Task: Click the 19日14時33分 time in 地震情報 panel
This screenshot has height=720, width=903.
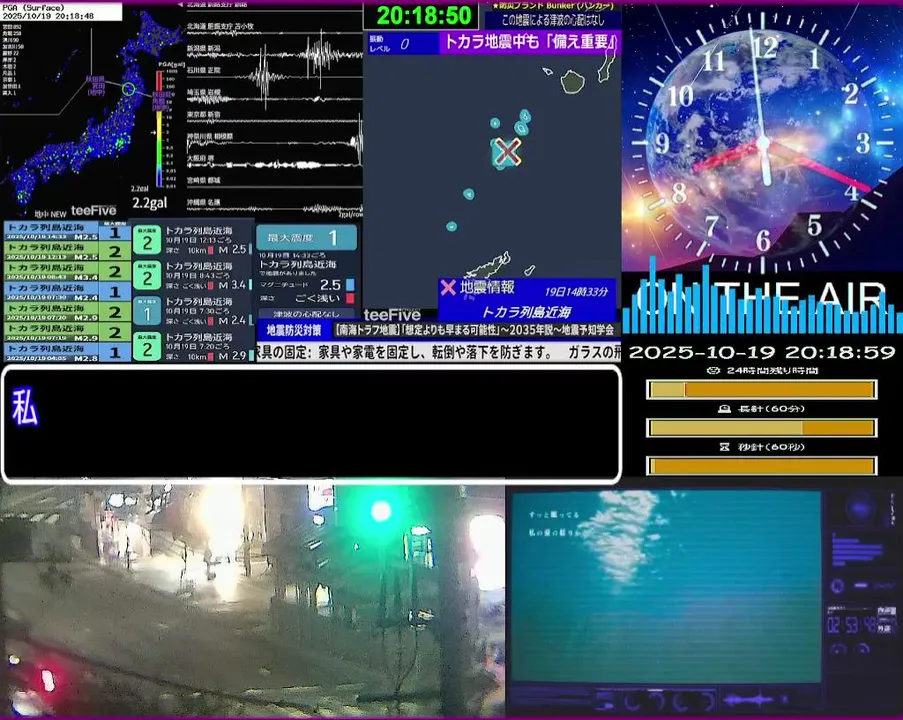Action: (576, 291)
